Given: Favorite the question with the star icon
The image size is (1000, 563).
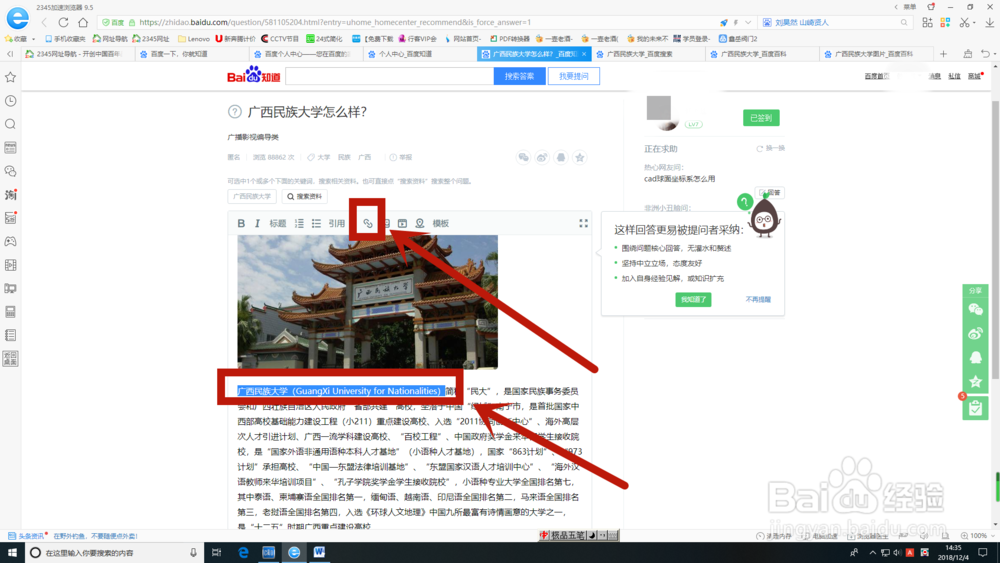Looking at the screenshot, I should [x=580, y=157].
